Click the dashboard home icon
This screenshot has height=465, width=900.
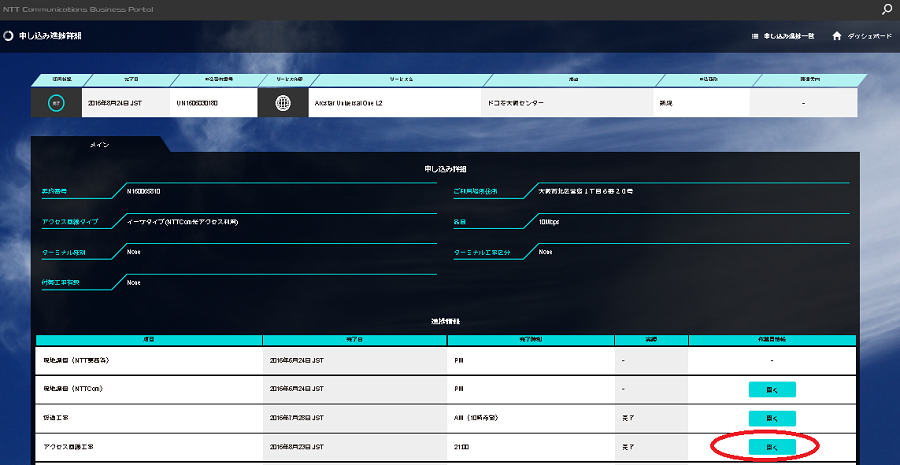point(836,36)
